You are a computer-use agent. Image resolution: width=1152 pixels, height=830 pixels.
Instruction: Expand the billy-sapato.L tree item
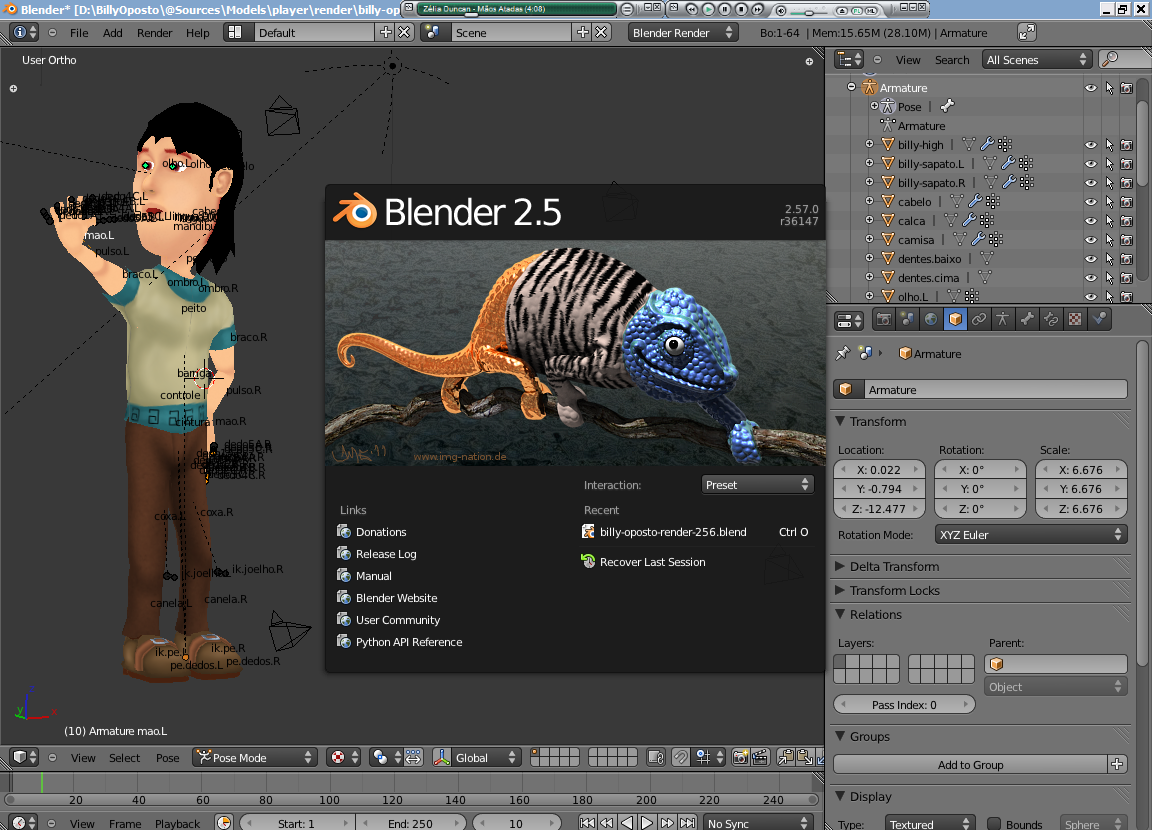point(869,163)
